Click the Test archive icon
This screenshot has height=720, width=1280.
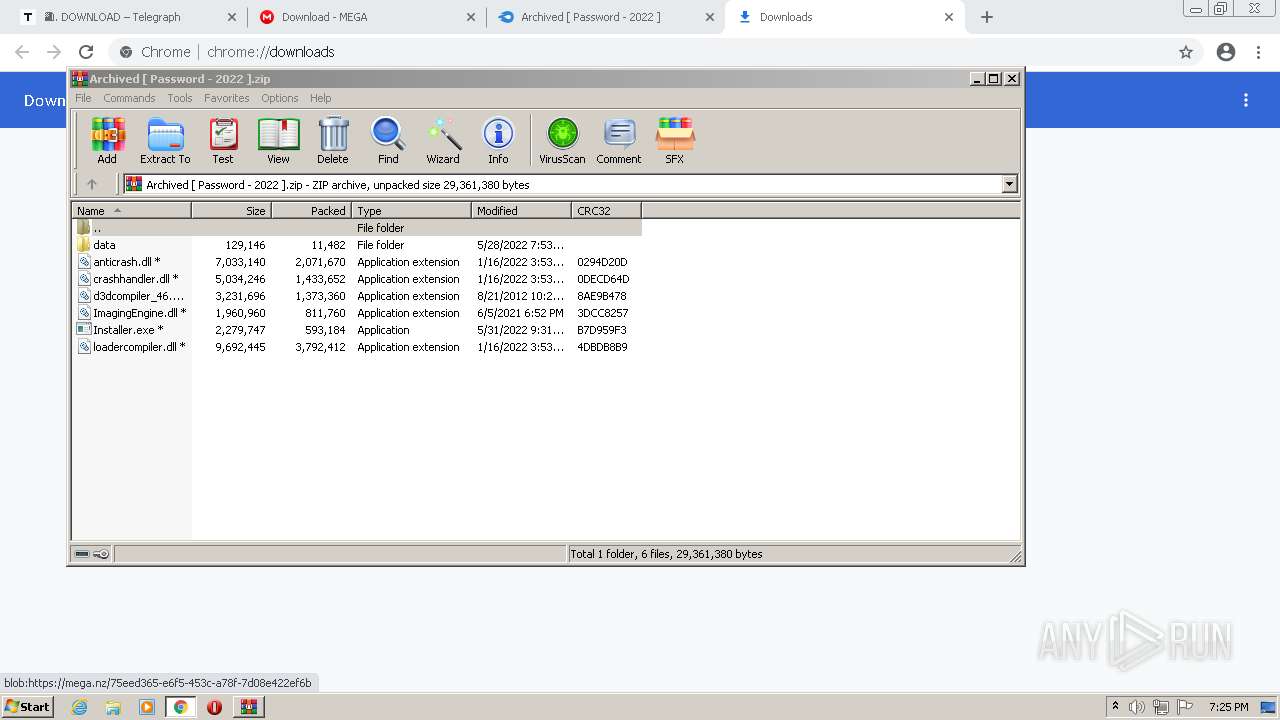pyautogui.click(x=222, y=141)
